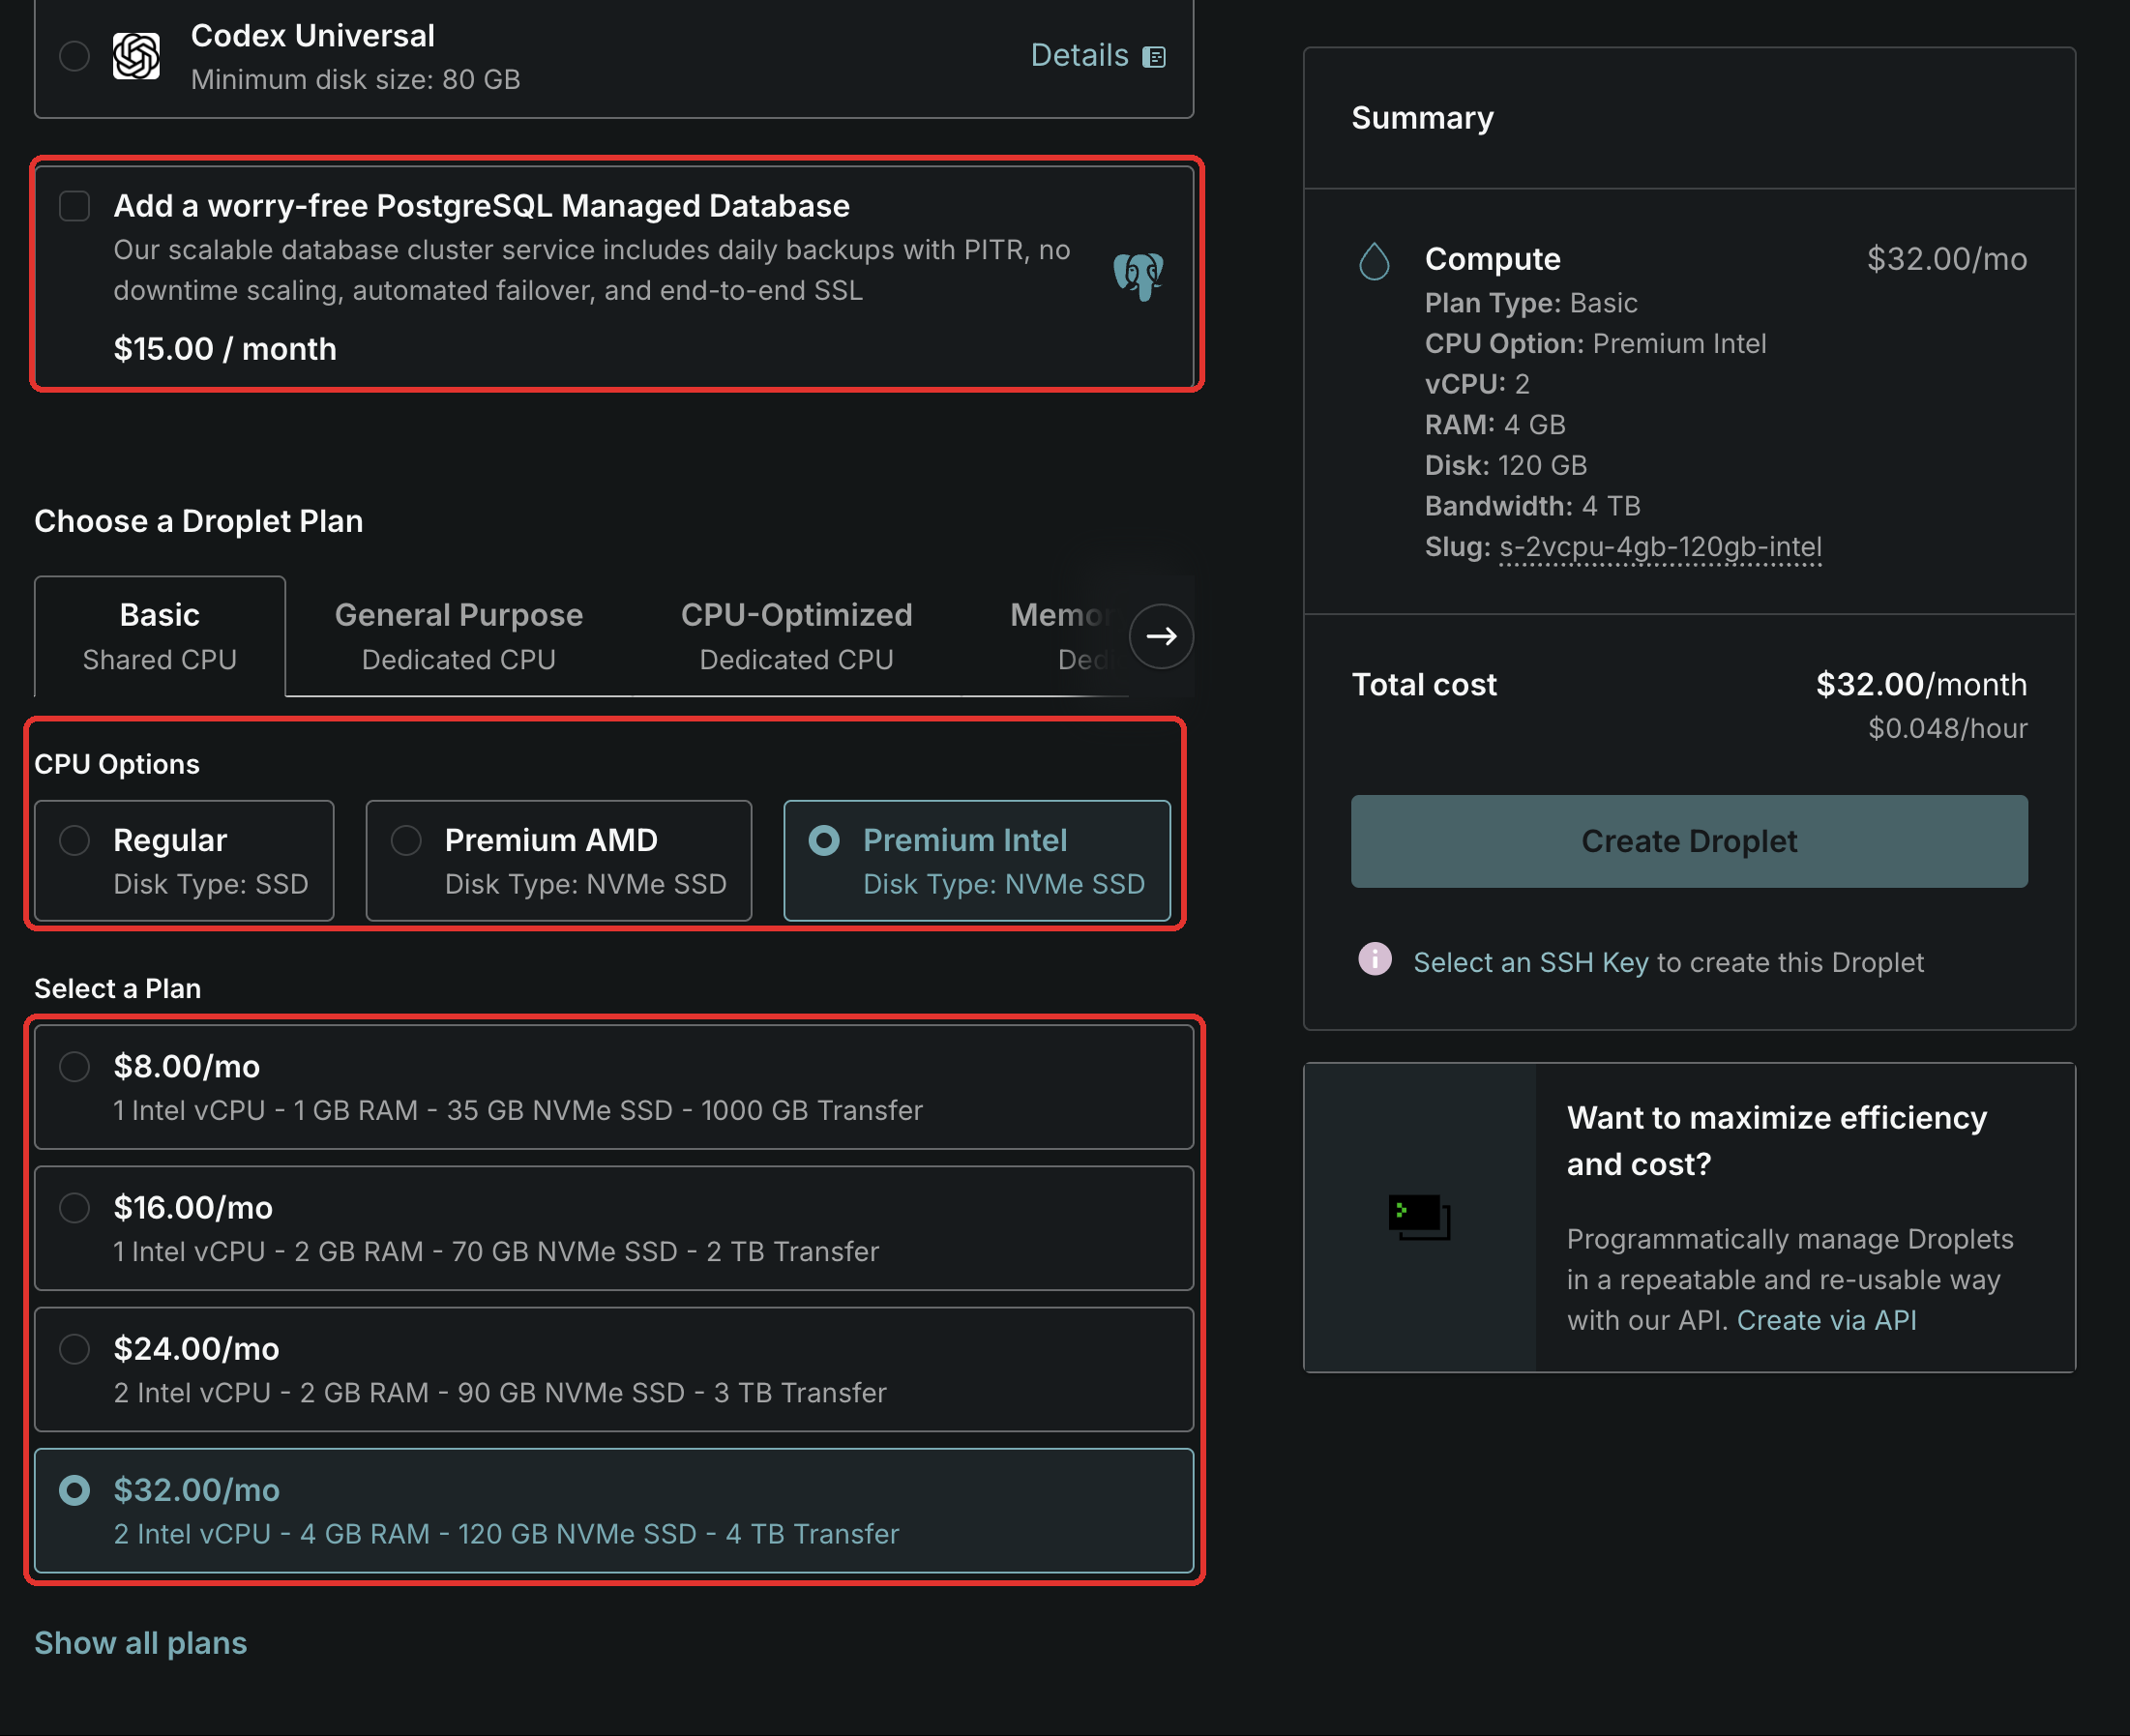The image size is (2130, 1736).
Task: Click the Compute droplet icon in Summary
Action: [1375, 261]
